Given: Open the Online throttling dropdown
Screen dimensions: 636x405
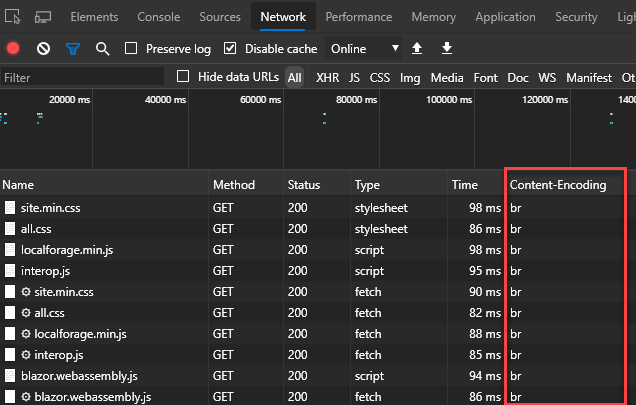Looking at the screenshot, I should (364, 49).
